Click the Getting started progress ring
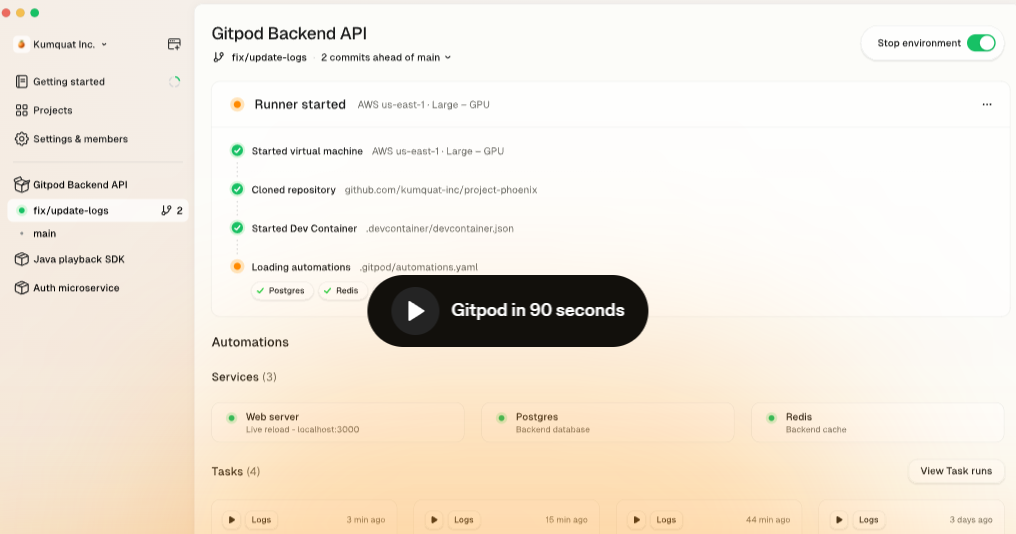 [x=174, y=82]
